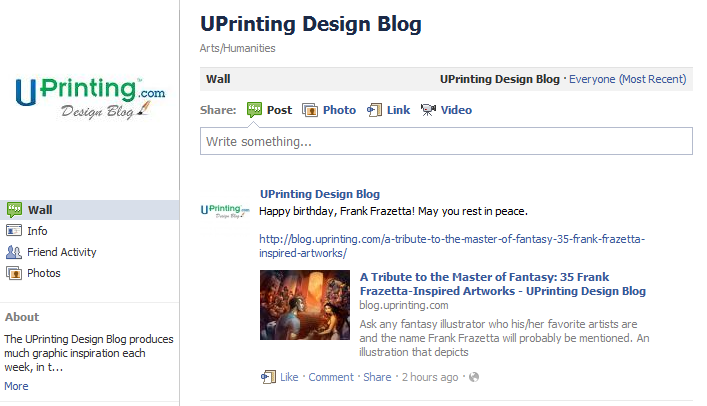Filter wall by UPrinting Design Blog posts
This screenshot has width=707, height=406.
500,79
